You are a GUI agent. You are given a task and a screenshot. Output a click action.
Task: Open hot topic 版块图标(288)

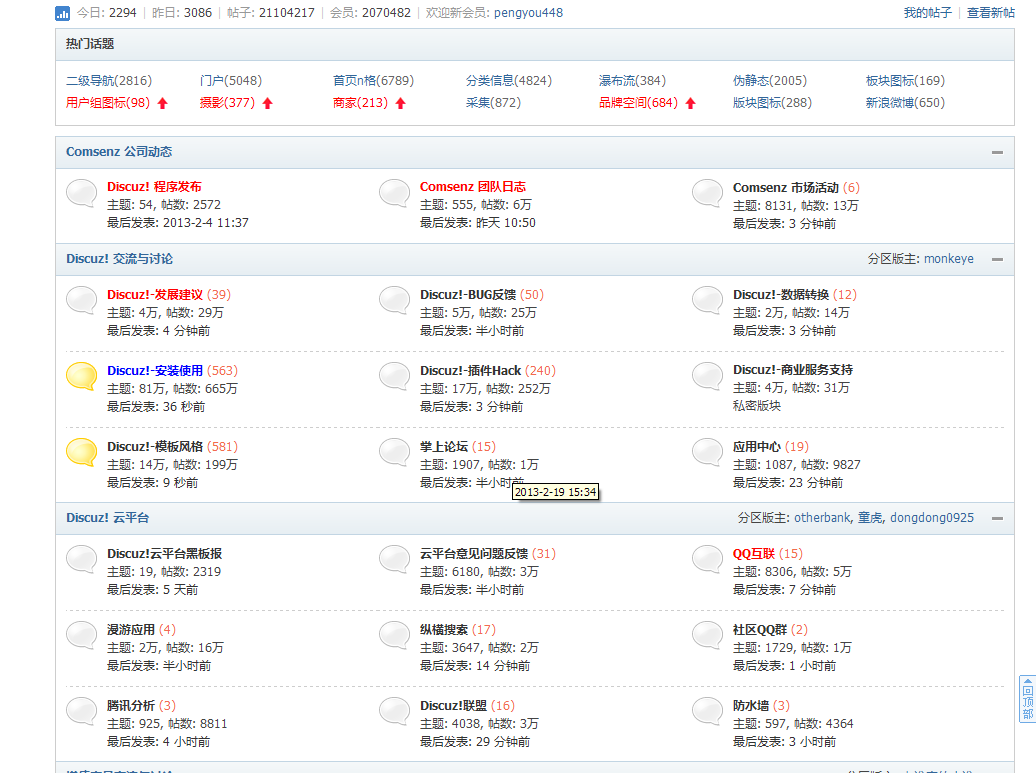pyautogui.click(x=772, y=102)
